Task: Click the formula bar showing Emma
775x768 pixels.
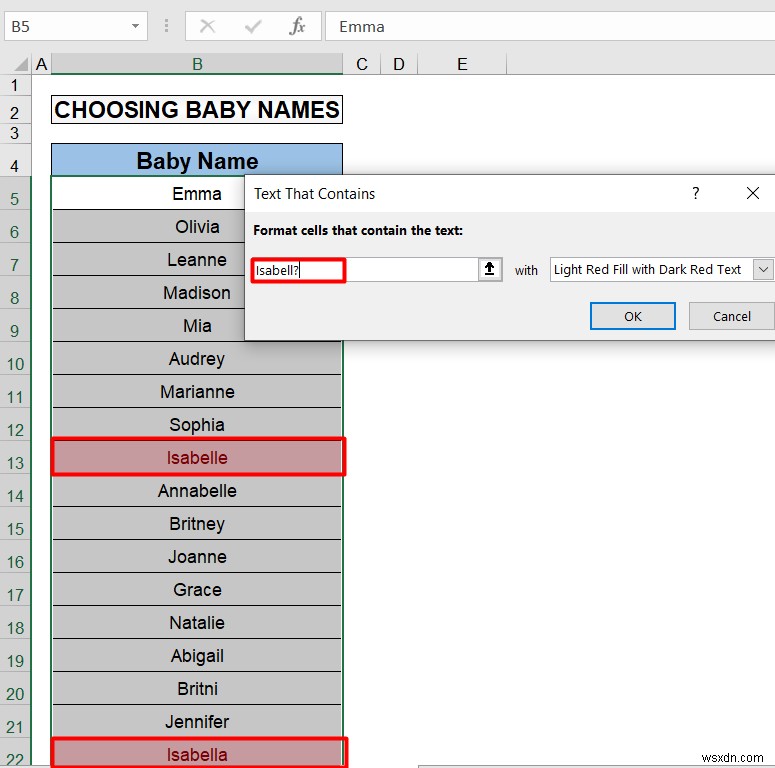Action: click(550, 26)
